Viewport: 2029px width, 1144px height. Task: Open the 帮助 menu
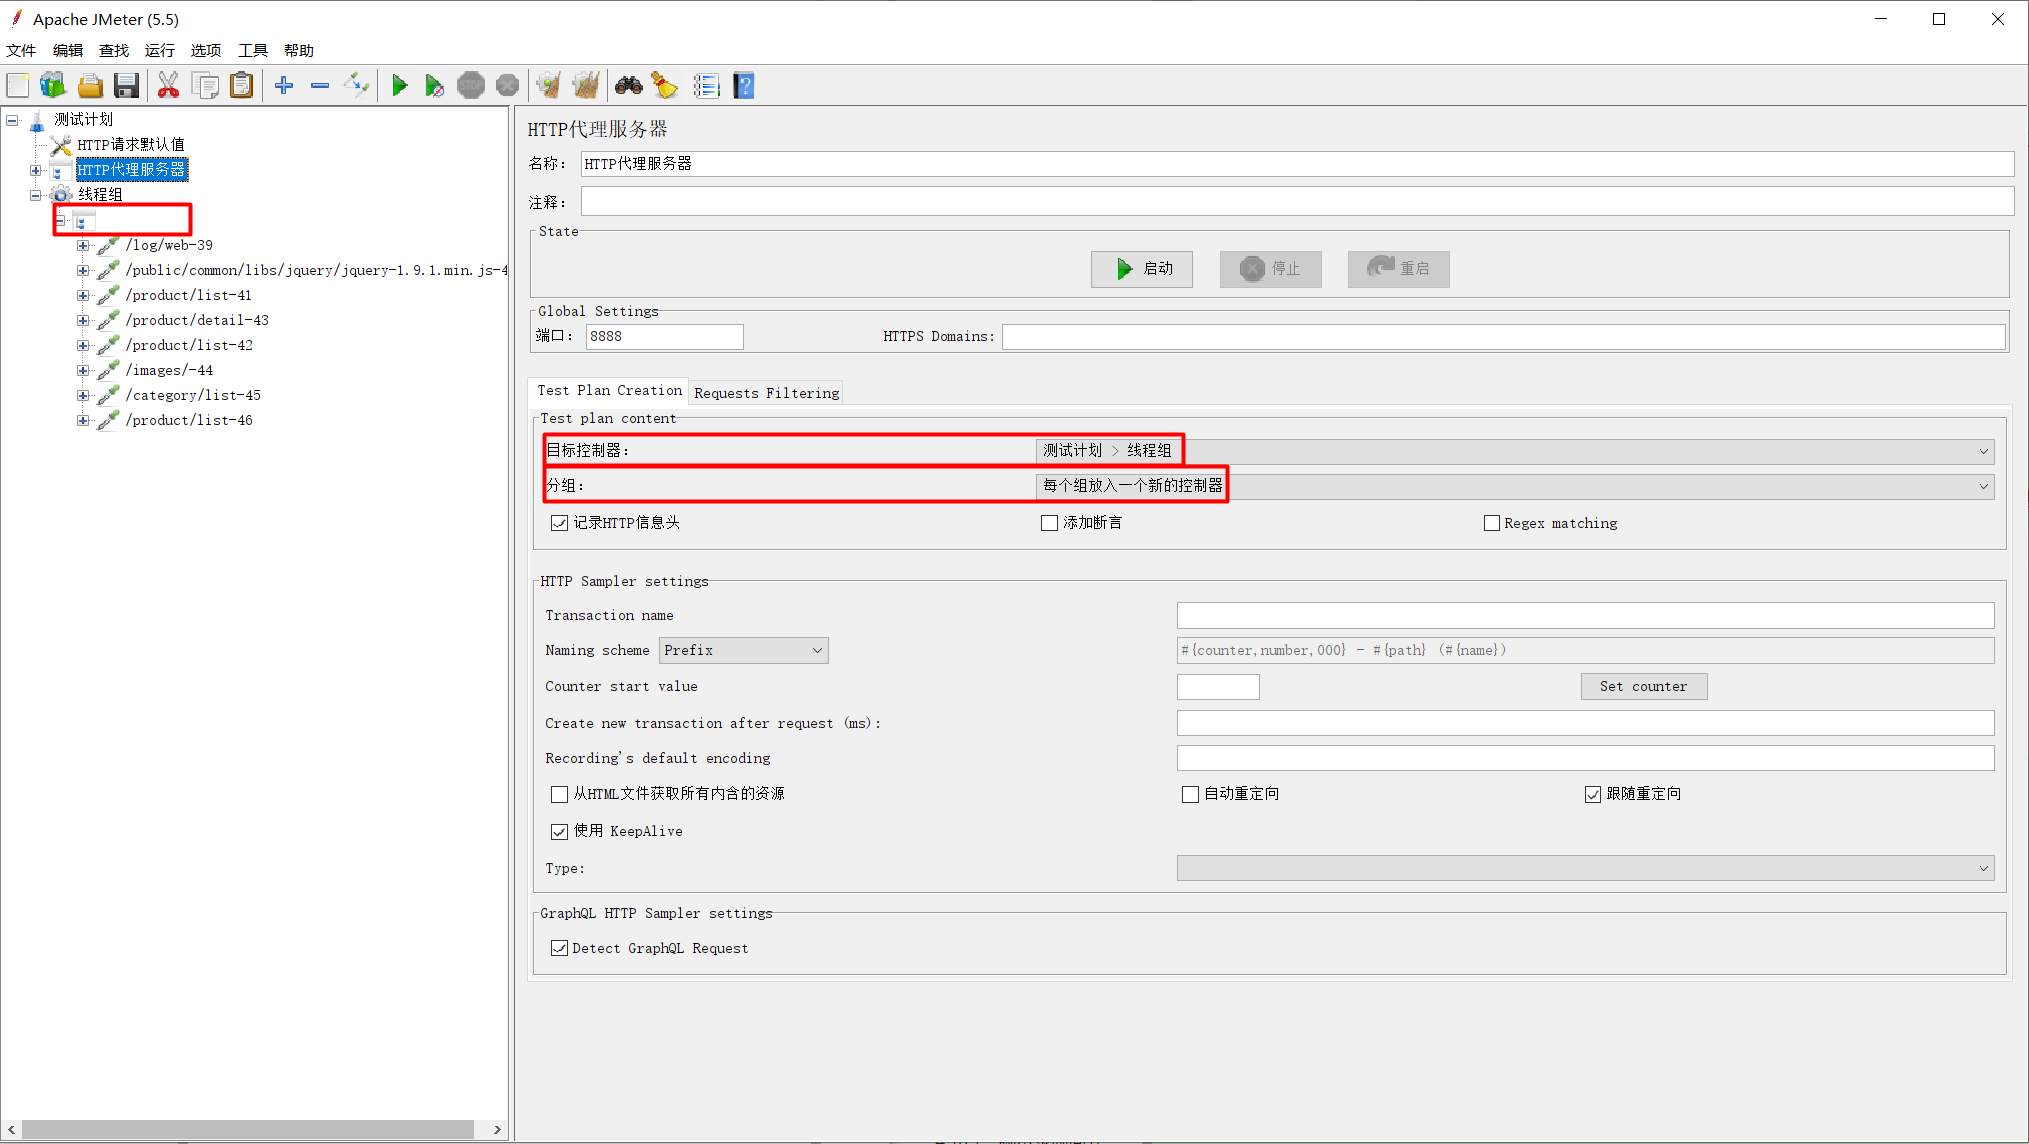pos(299,50)
